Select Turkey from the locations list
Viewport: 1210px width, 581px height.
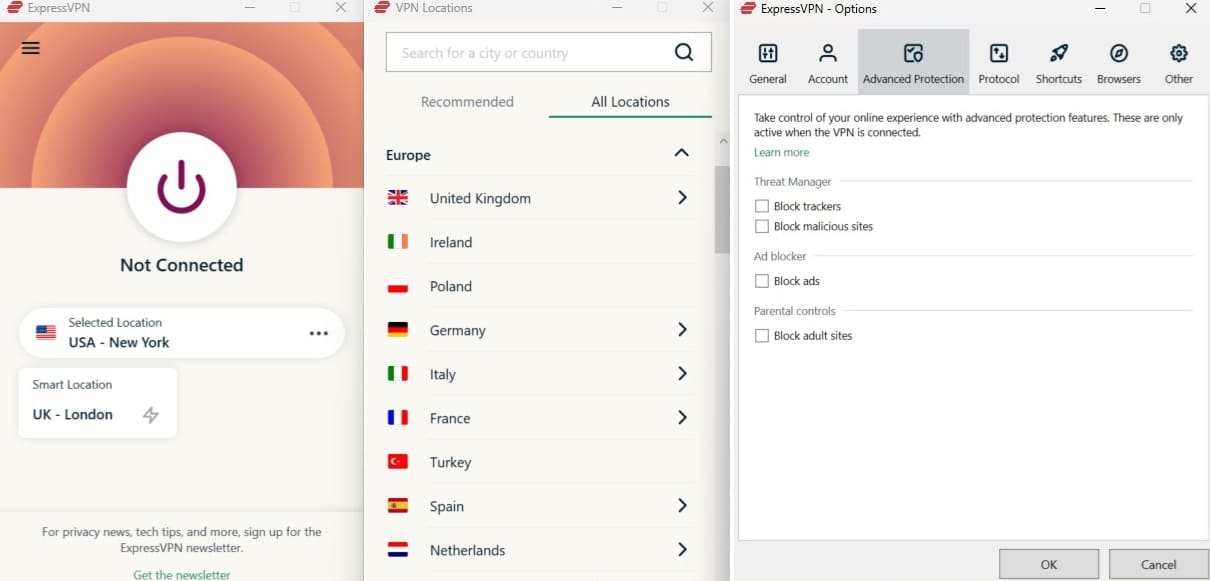pyautogui.click(x=540, y=462)
